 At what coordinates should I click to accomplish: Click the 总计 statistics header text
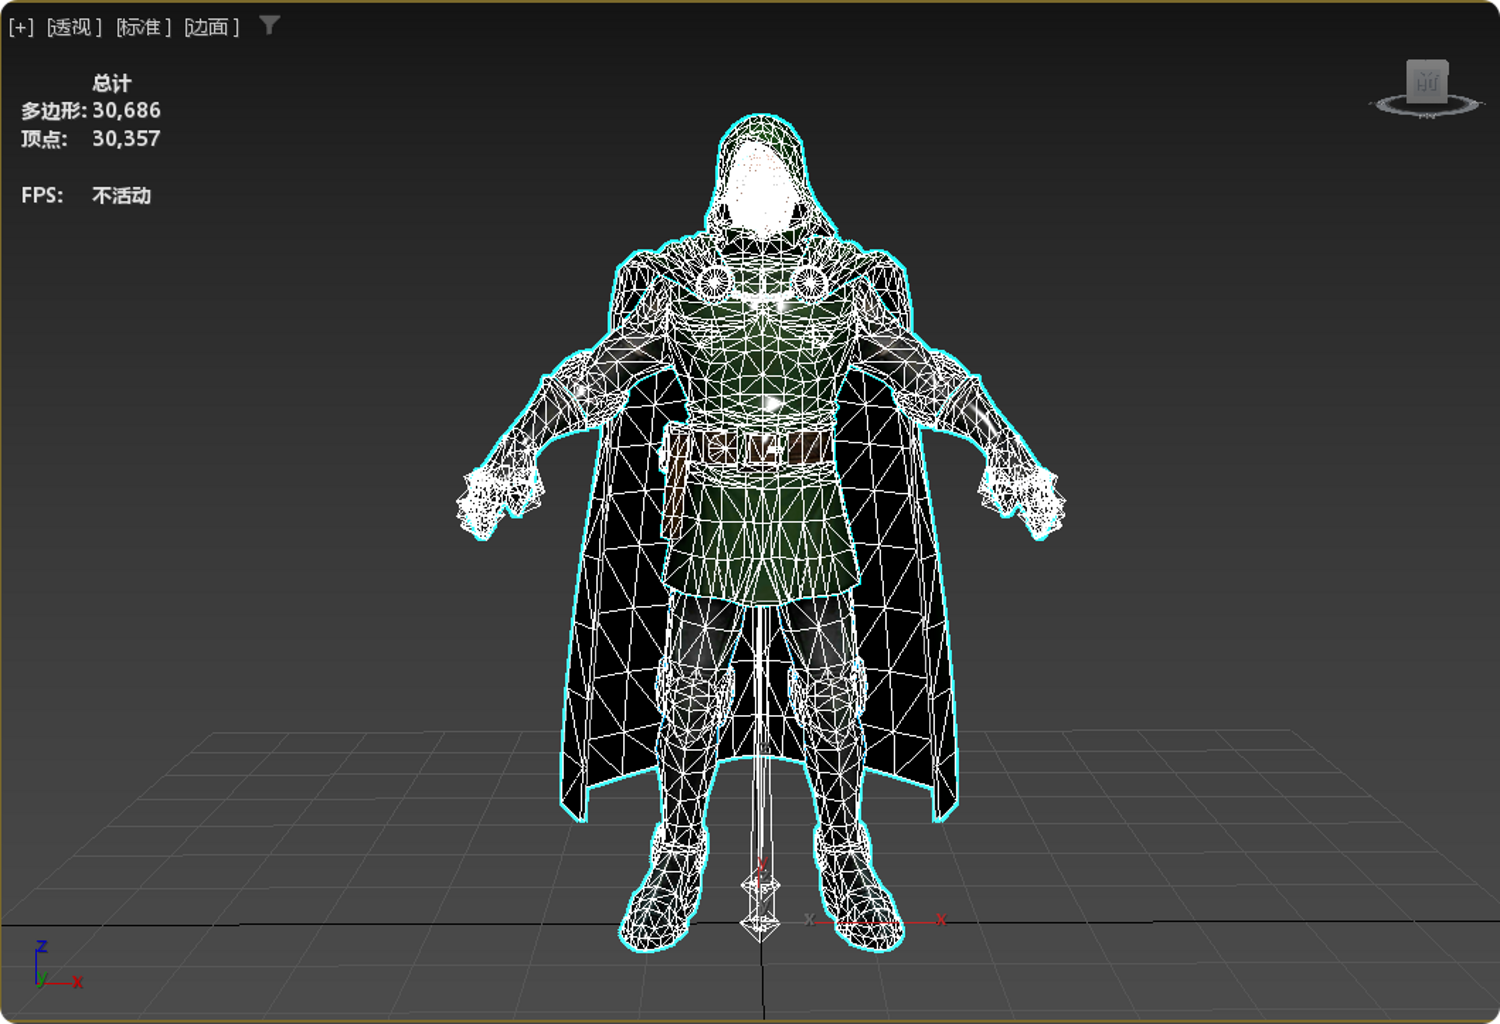coord(112,83)
